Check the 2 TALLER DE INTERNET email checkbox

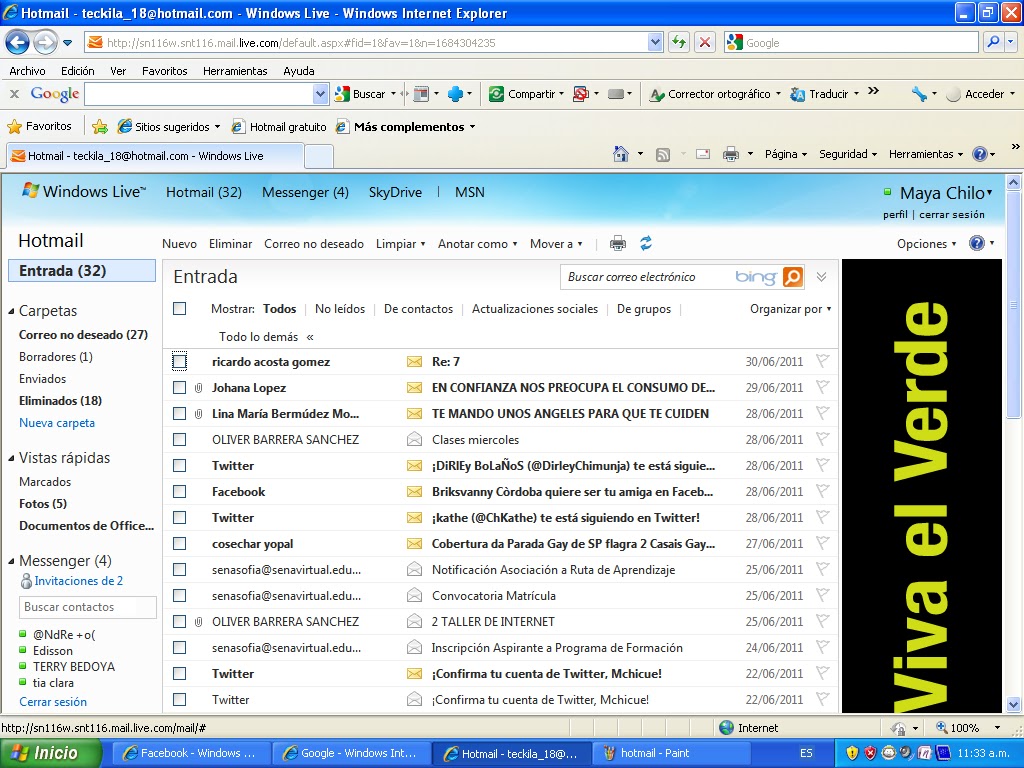pyautogui.click(x=180, y=622)
